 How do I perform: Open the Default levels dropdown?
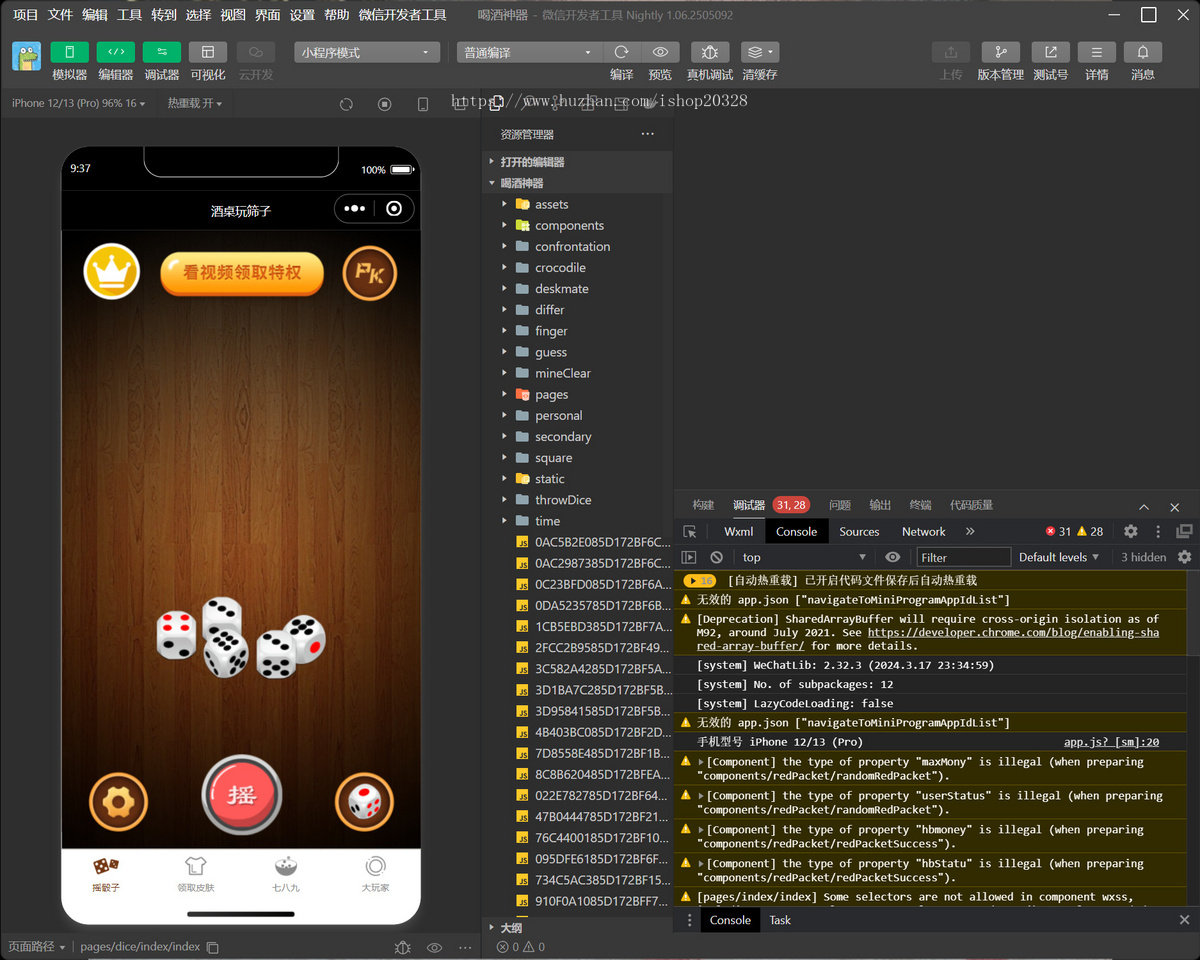[1059, 557]
